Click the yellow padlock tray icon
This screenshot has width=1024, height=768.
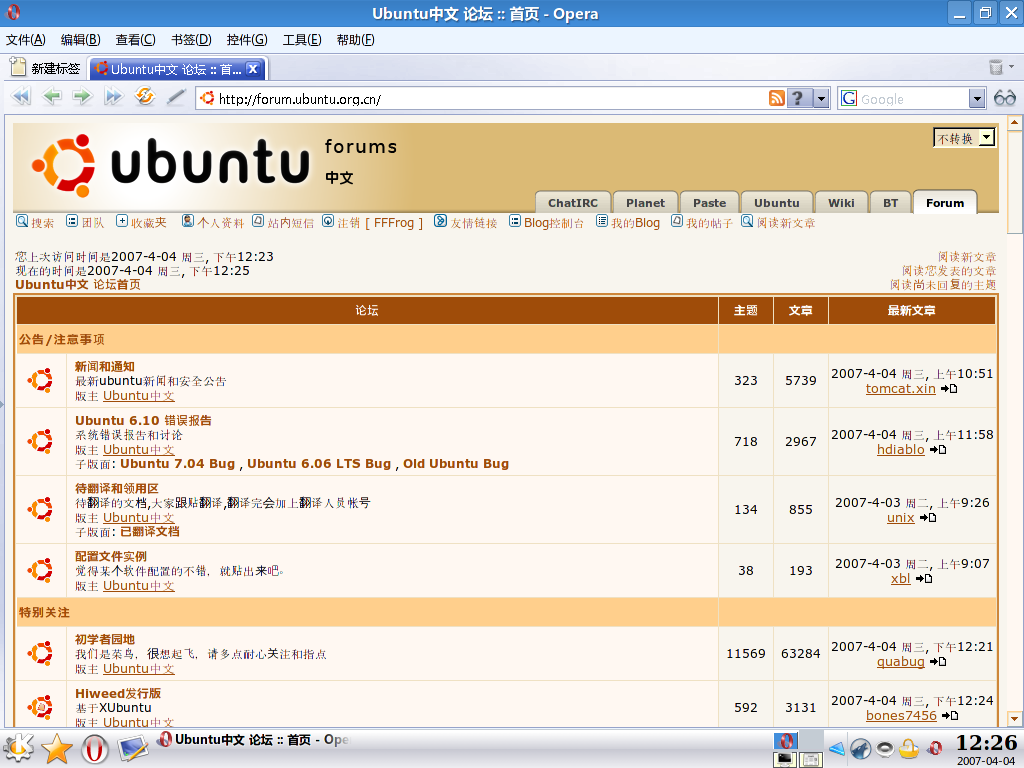pos(909,748)
